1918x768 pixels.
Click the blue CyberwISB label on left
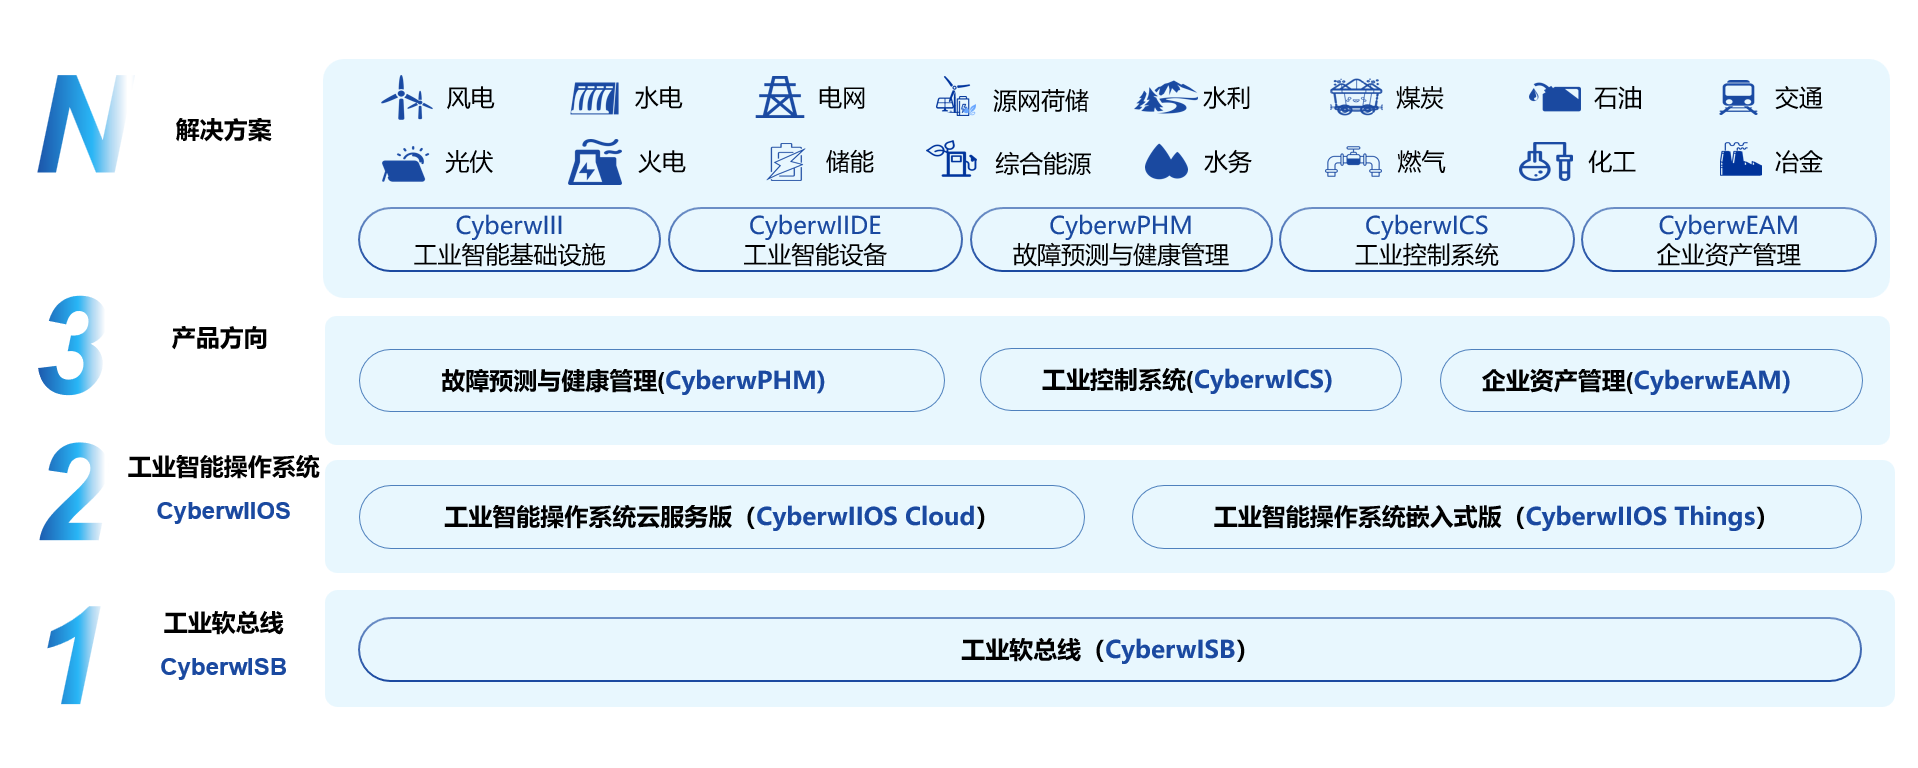coord(223,667)
